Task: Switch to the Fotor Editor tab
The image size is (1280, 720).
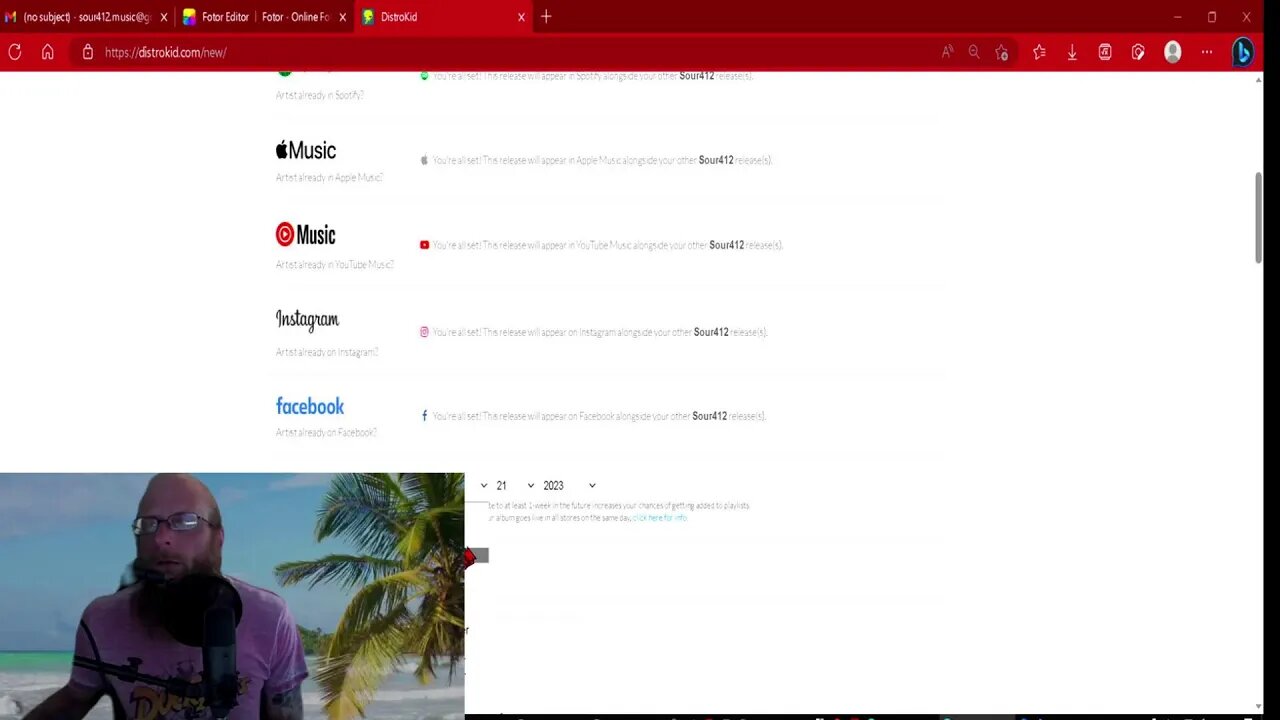Action: coord(265,17)
